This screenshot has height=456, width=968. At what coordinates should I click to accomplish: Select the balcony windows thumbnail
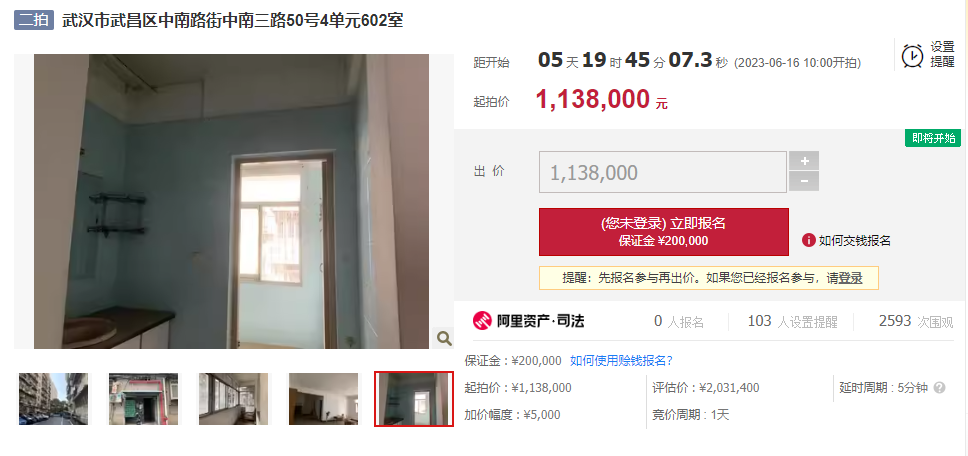(233, 399)
